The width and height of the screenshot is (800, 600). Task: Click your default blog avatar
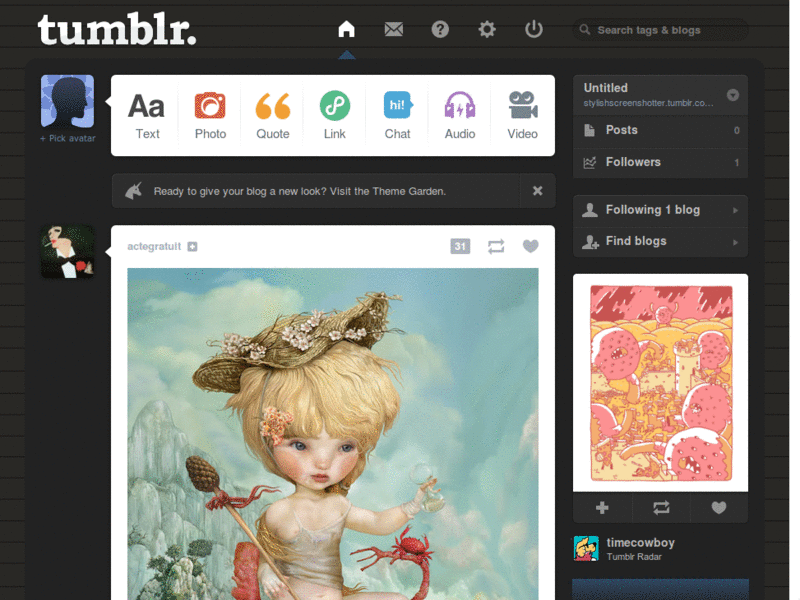pyautogui.click(x=67, y=101)
